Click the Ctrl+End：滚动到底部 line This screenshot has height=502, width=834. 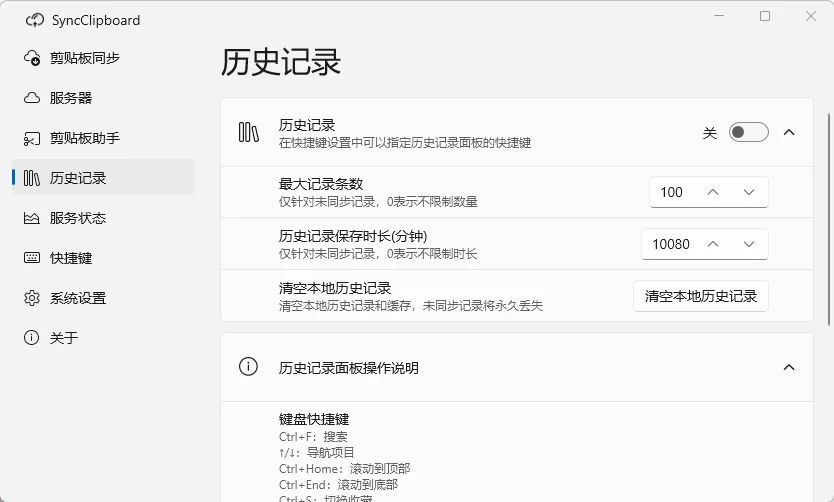pos(338,484)
